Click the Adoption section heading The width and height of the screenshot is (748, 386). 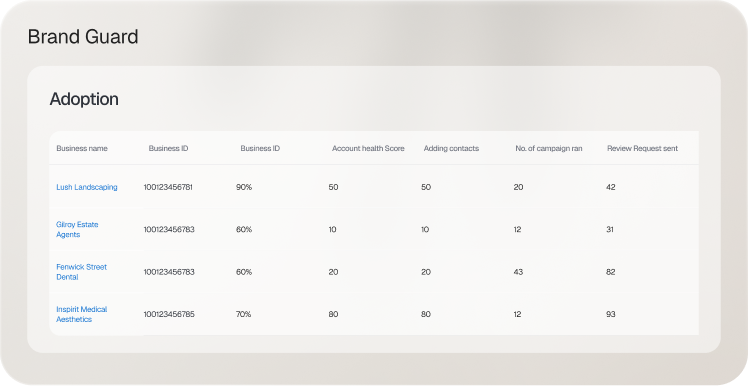tap(84, 99)
